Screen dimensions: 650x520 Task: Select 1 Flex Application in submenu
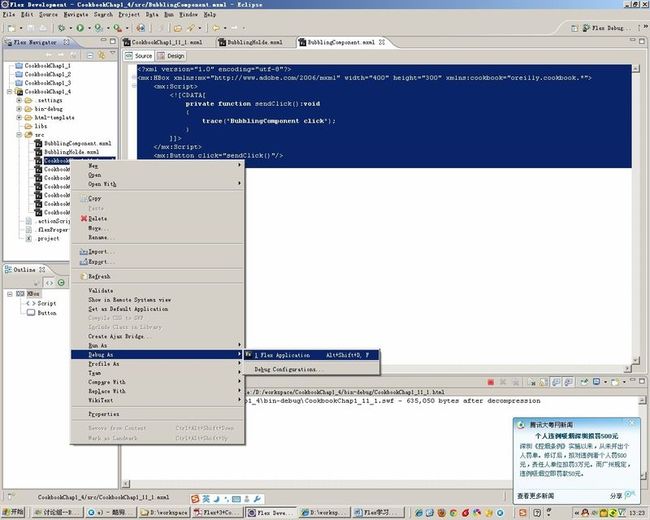[x=311, y=355]
